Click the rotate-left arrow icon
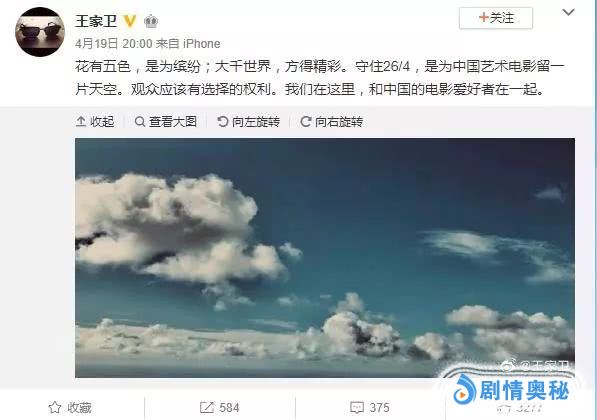 [x=222, y=122]
